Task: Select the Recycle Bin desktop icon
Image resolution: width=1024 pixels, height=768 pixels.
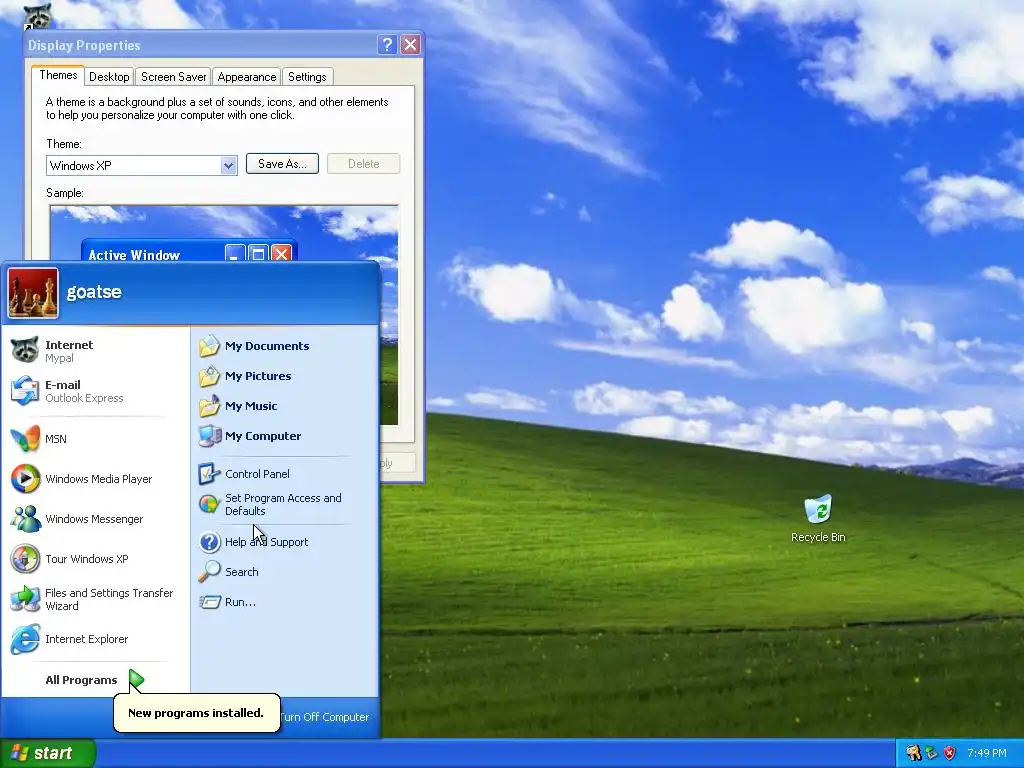Action: [x=818, y=519]
